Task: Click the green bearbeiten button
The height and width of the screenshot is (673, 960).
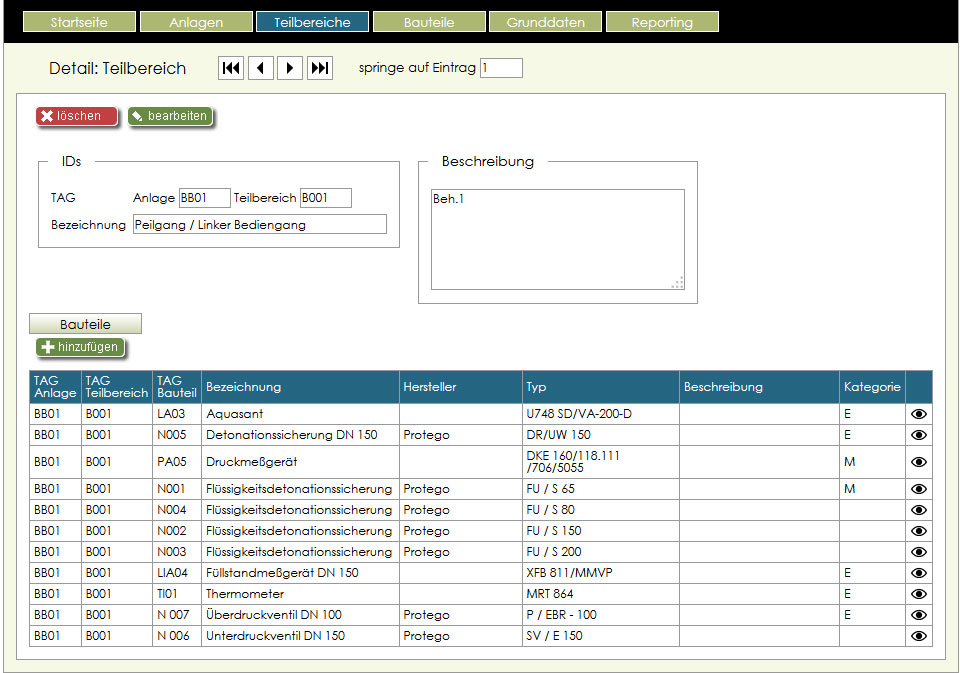Action: (x=170, y=116)
